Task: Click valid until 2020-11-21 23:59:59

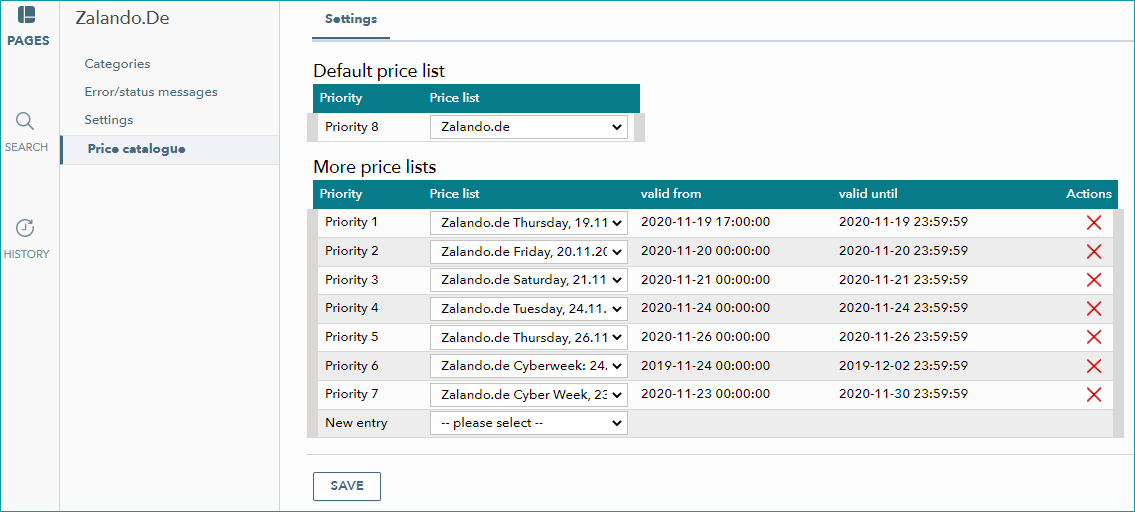Action: 903,280
